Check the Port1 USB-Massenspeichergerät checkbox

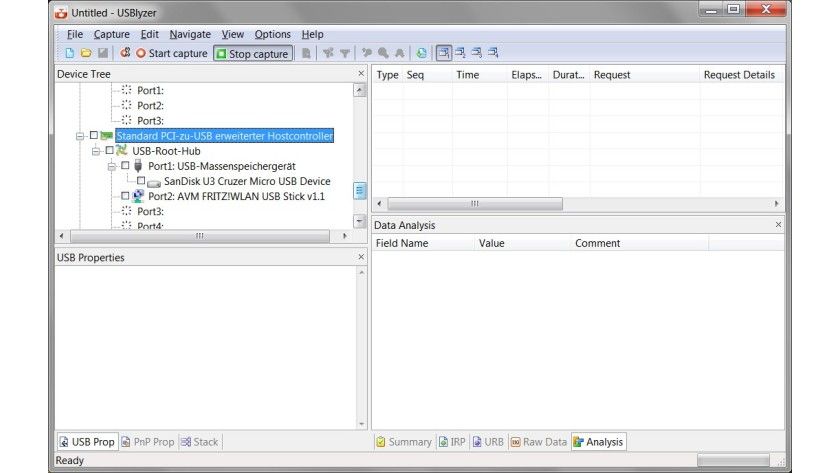[125, 166]
